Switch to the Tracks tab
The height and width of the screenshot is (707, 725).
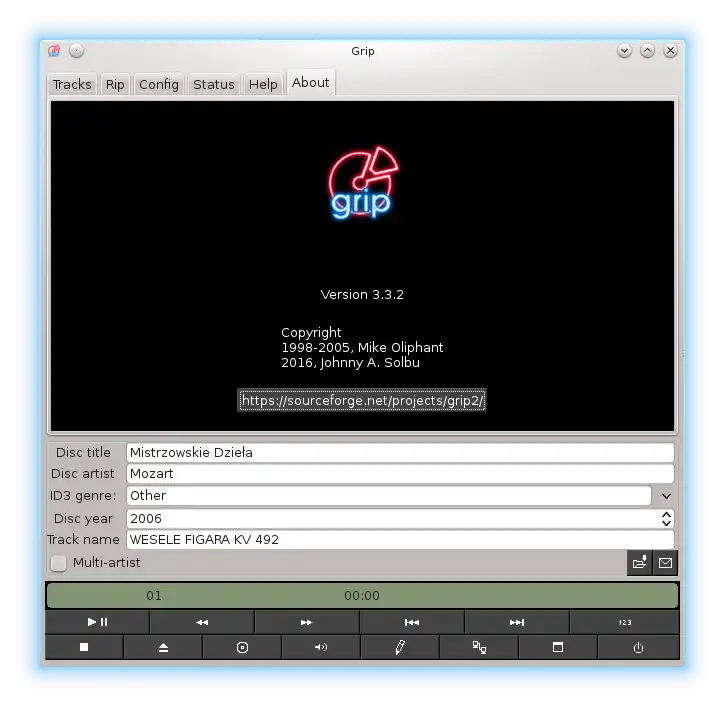click(x=72, y=85)
